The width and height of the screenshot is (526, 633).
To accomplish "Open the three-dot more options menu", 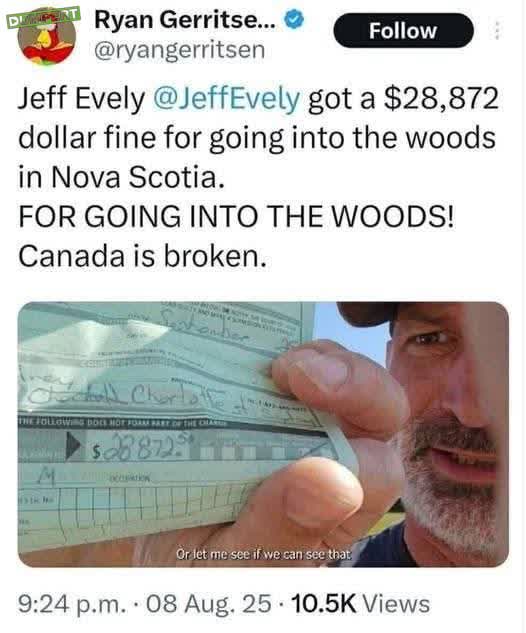I will pos(498,31).
